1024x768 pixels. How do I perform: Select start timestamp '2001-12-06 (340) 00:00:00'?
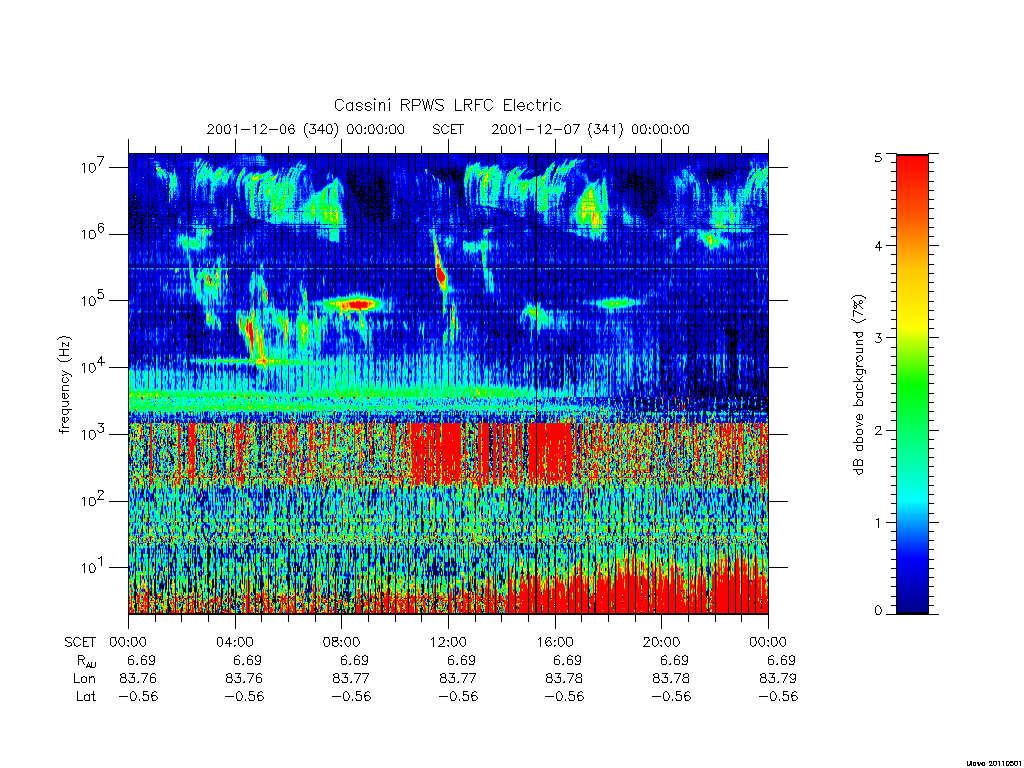click(x=306, y=129)
